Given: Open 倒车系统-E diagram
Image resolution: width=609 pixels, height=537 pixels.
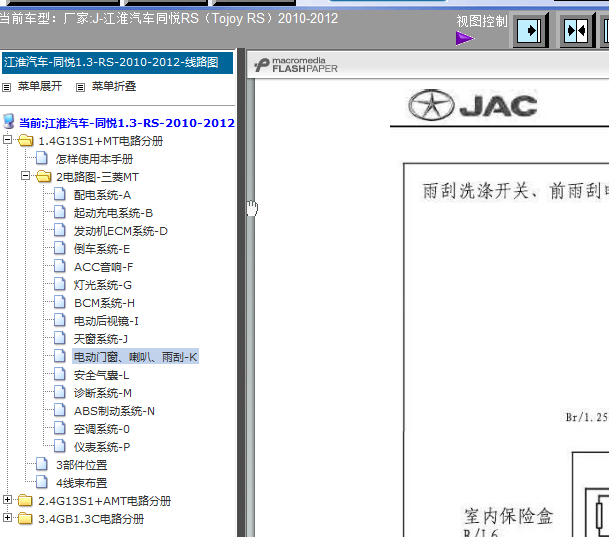Looking at the screenshot, I should pyautogui.click(x=102, y=249).
